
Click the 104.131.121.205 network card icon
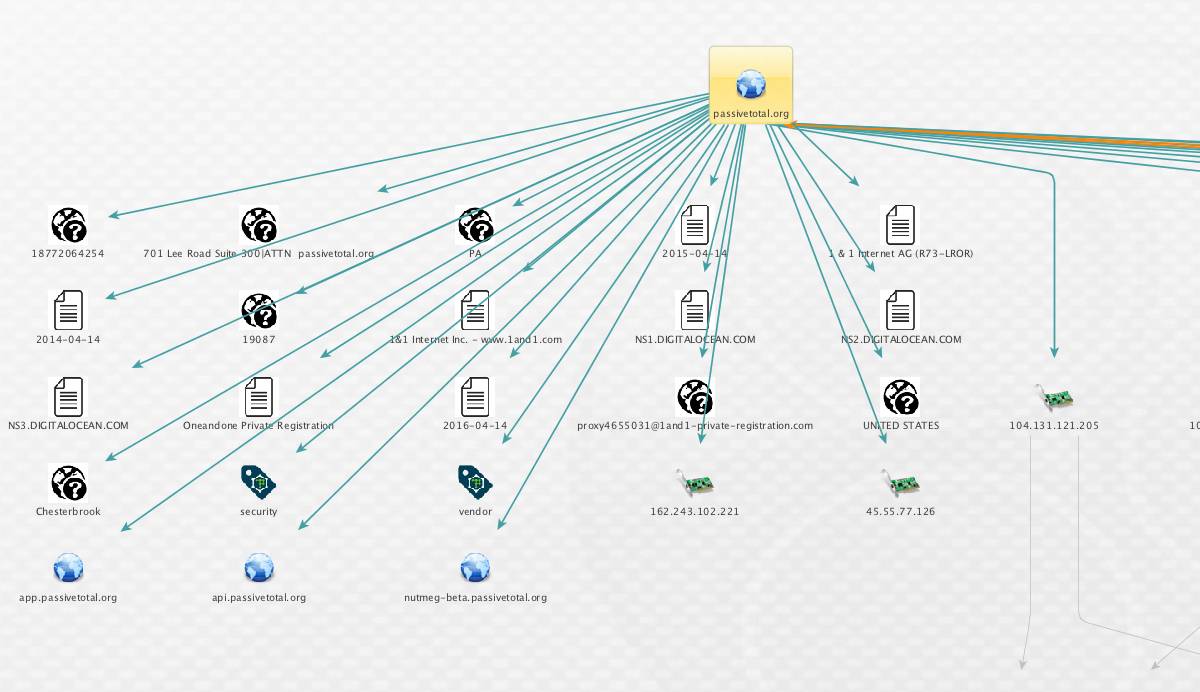pyautogui.click(x=1054, y=397)
